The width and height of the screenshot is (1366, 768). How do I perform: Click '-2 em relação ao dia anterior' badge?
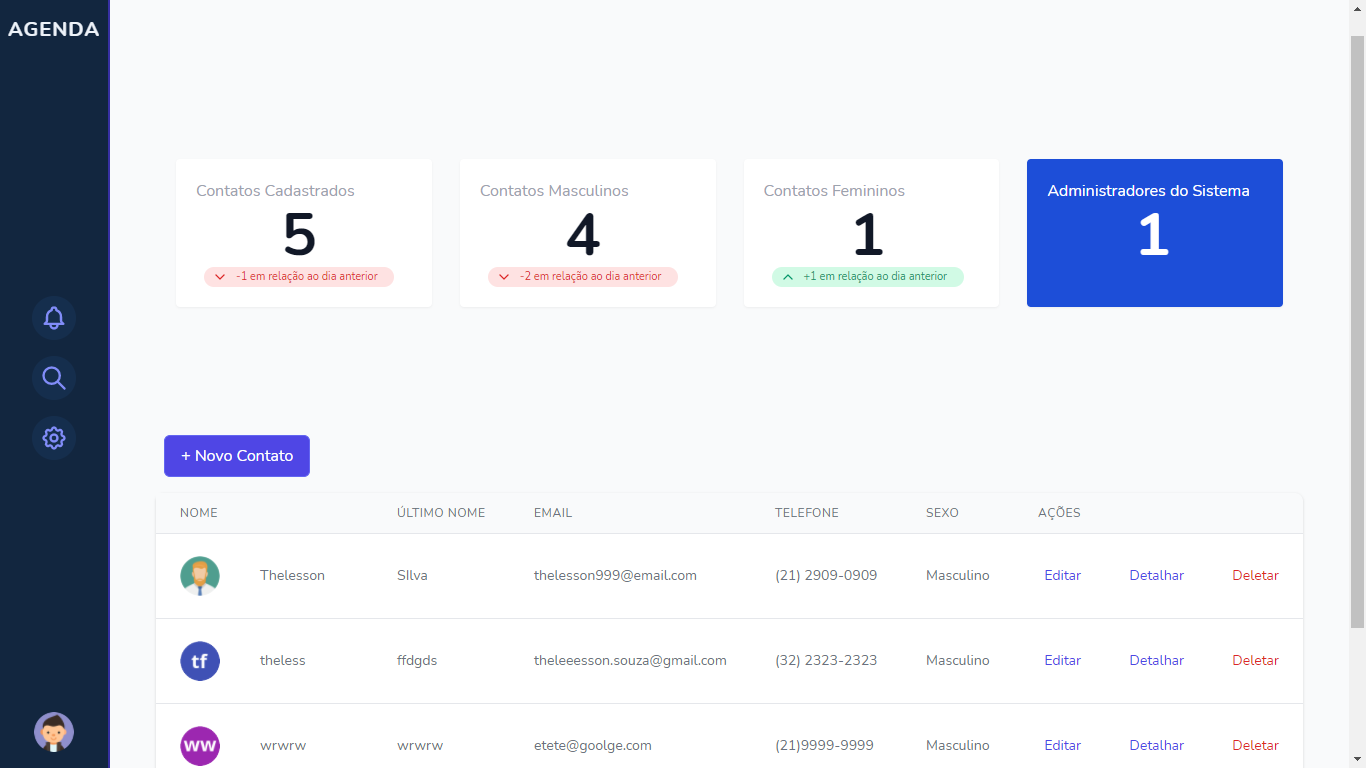point(583,277)
